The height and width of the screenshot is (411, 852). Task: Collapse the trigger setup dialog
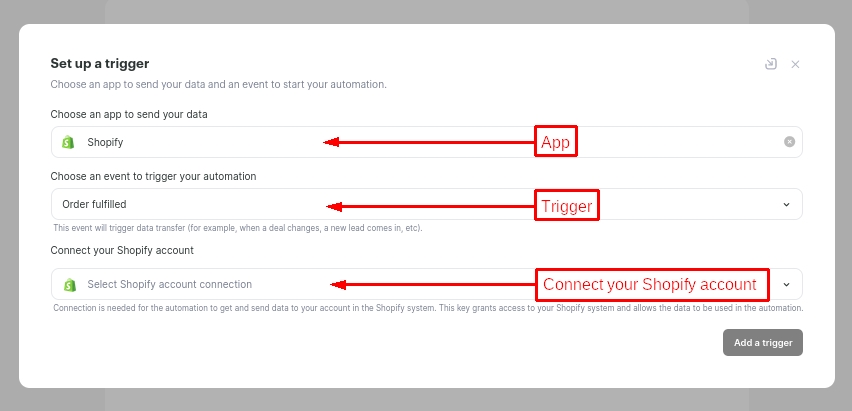[x=770, y=64]
